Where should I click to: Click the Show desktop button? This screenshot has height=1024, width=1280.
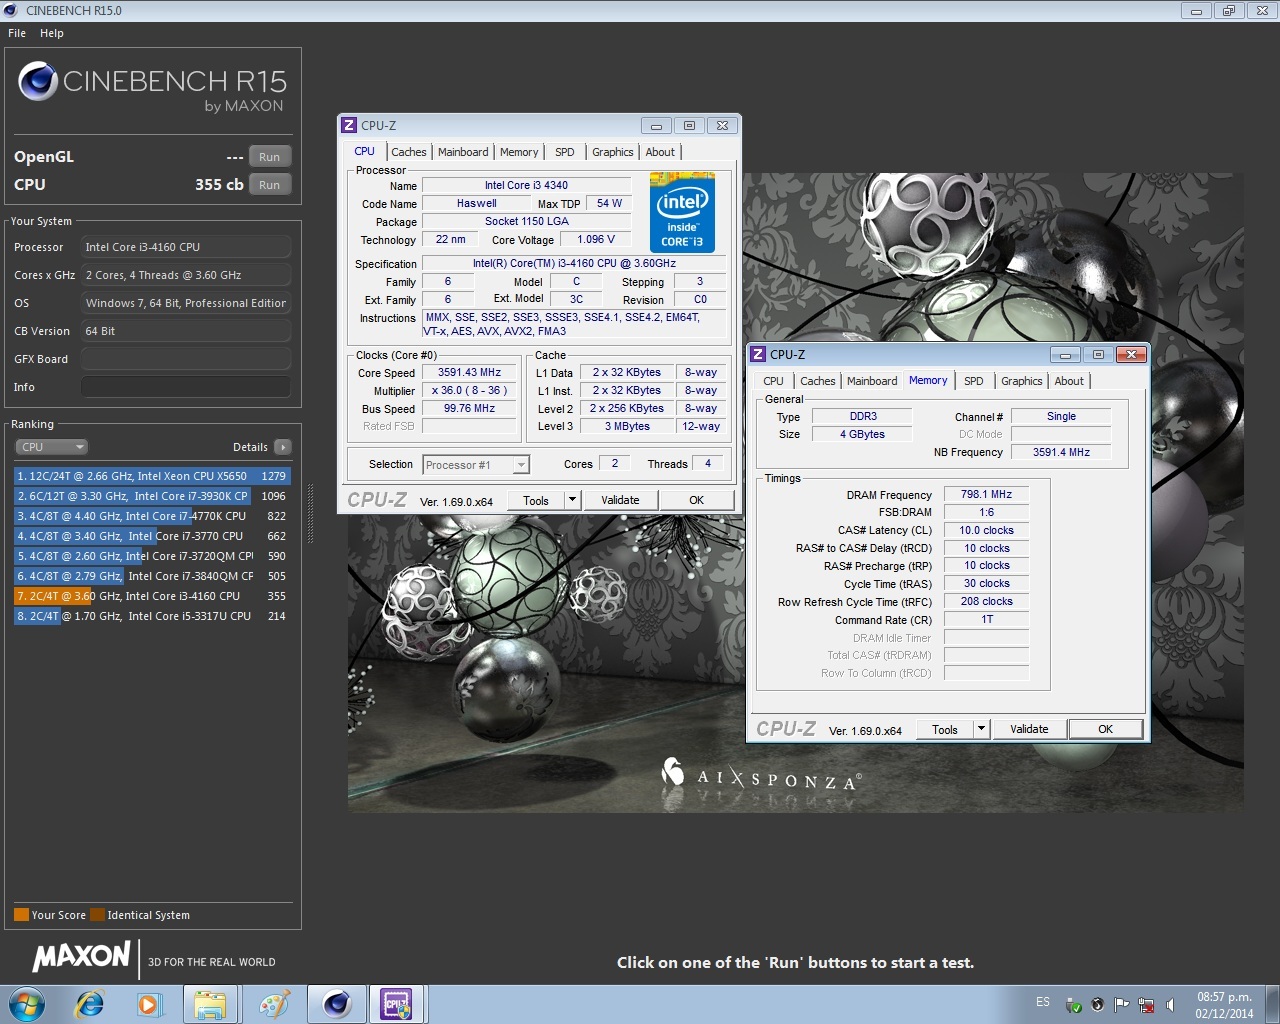click(x=1271, y=1004)
